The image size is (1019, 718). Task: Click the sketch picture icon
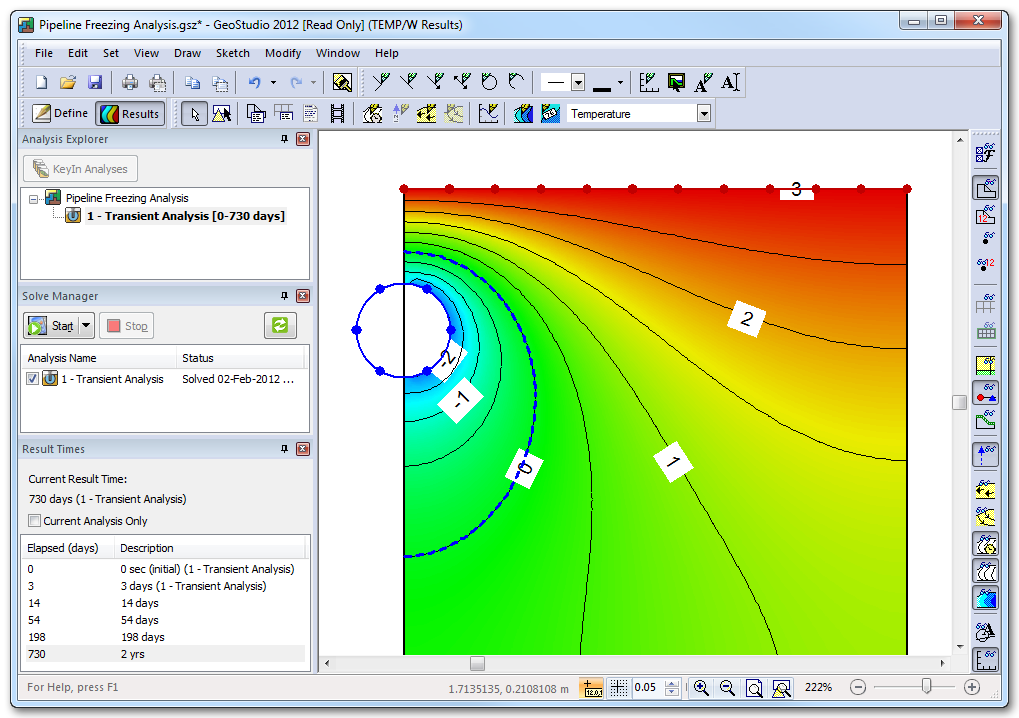(677, 83)
